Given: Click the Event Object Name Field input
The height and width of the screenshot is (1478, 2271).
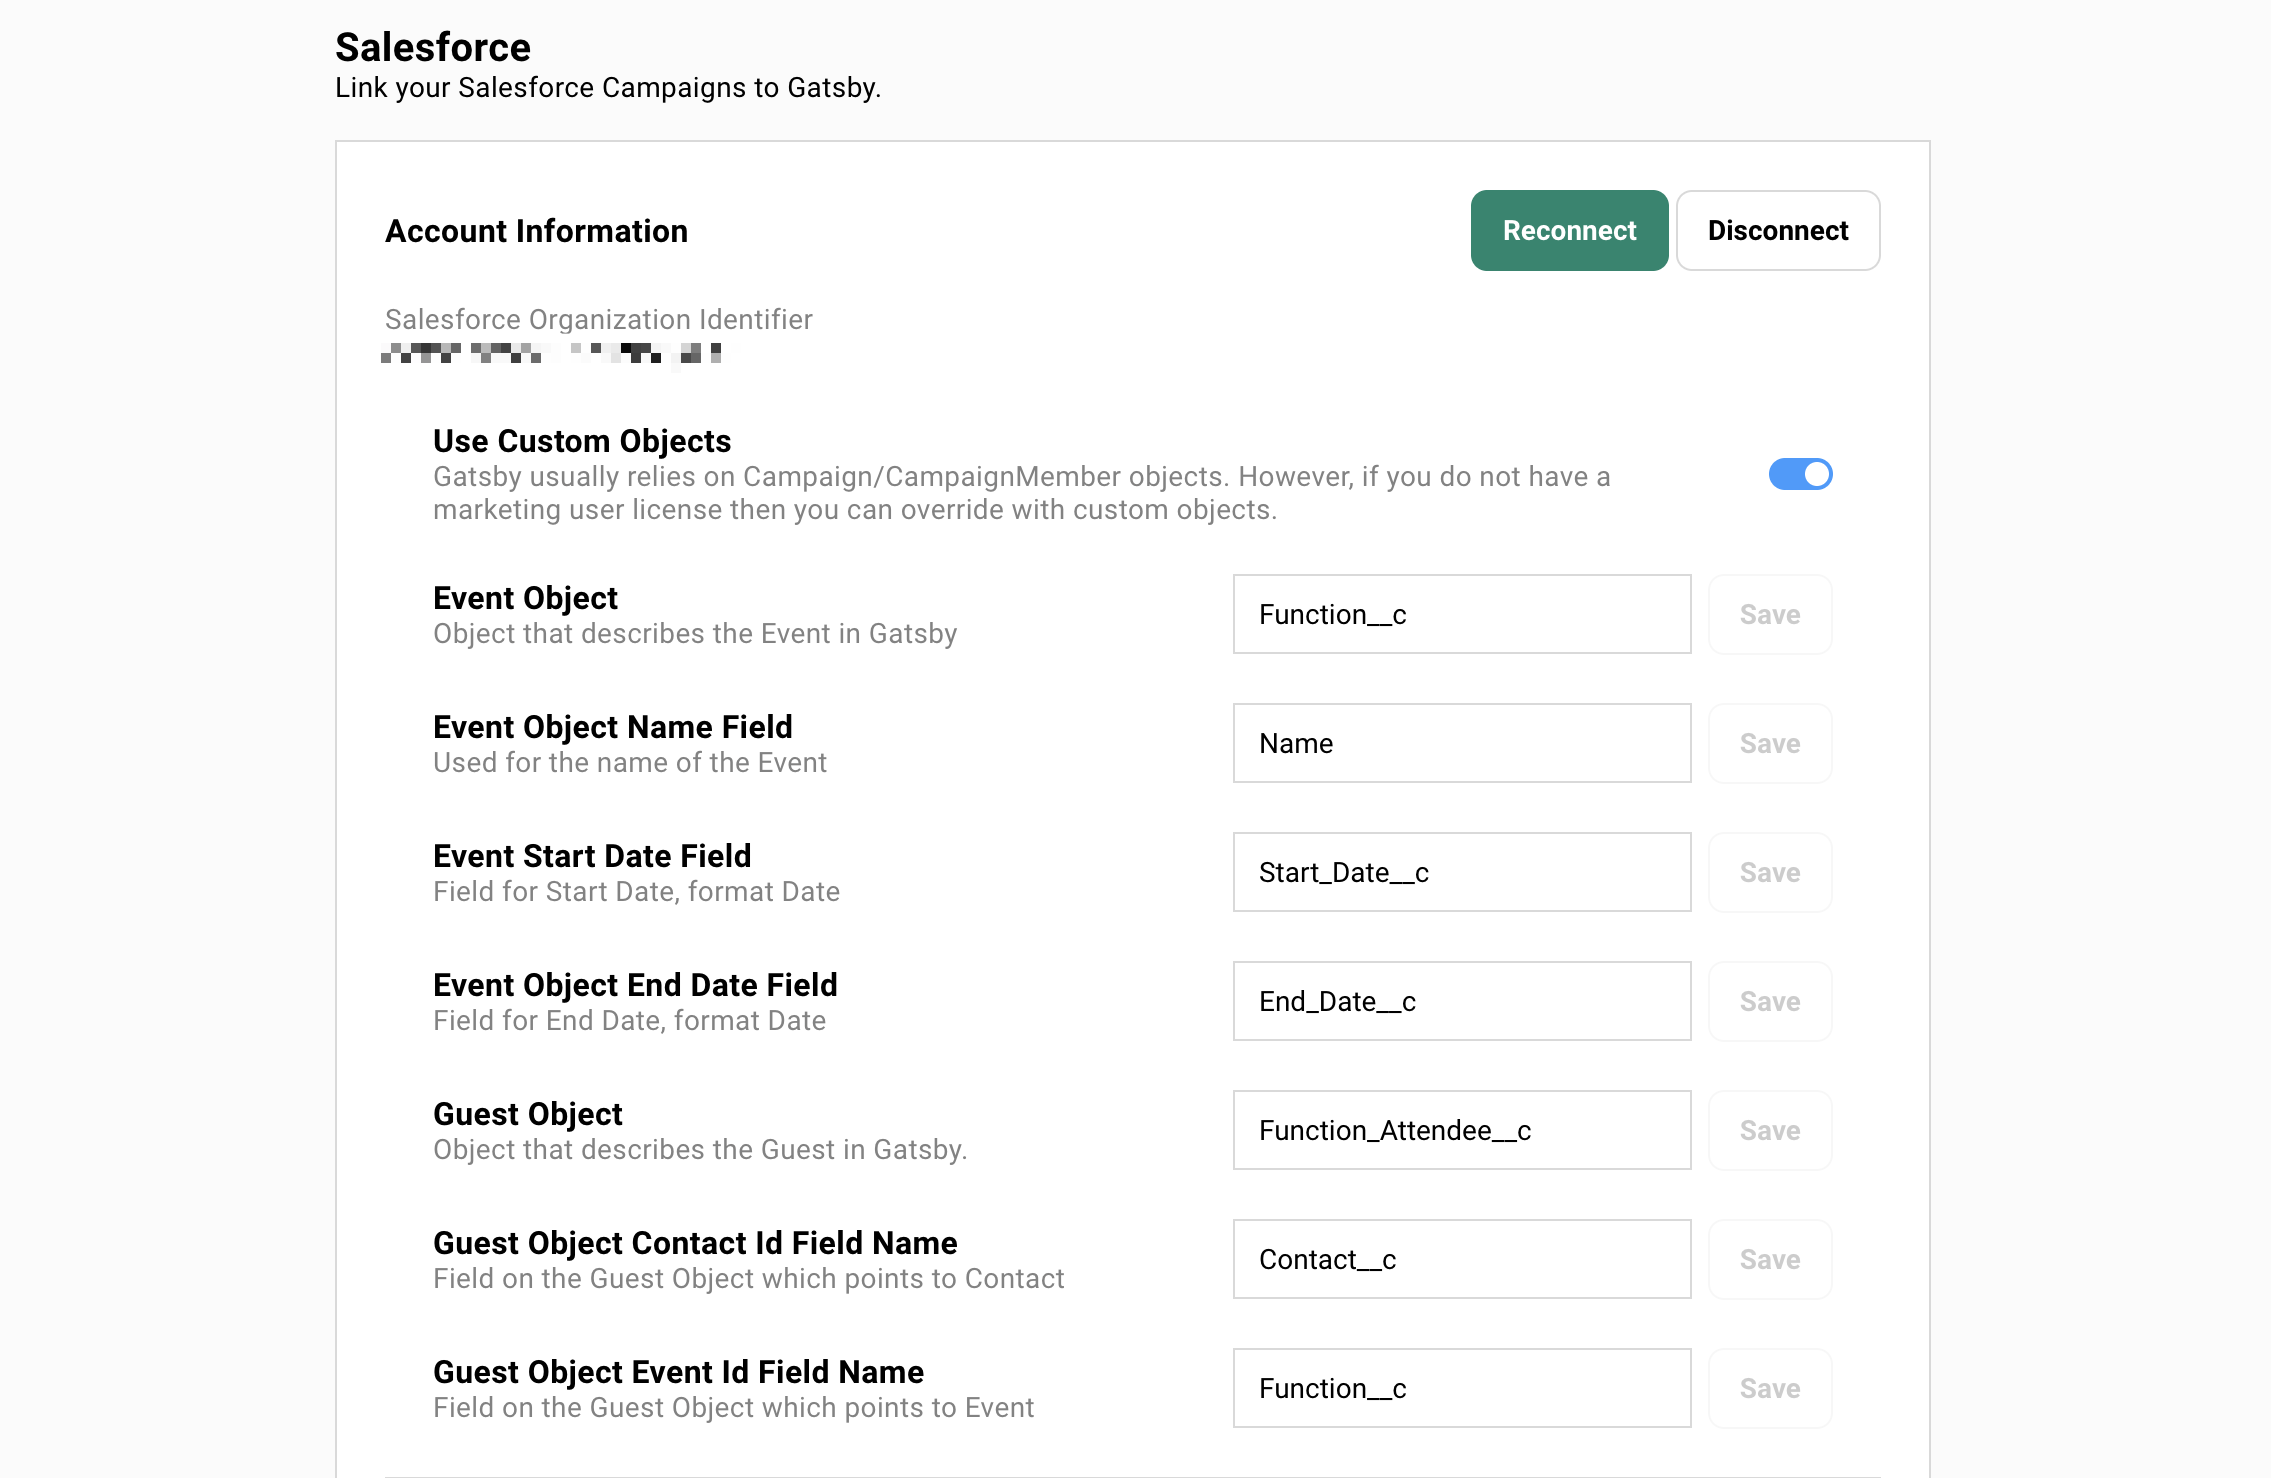Looking at the screenshot, I should pos(1460,743).
